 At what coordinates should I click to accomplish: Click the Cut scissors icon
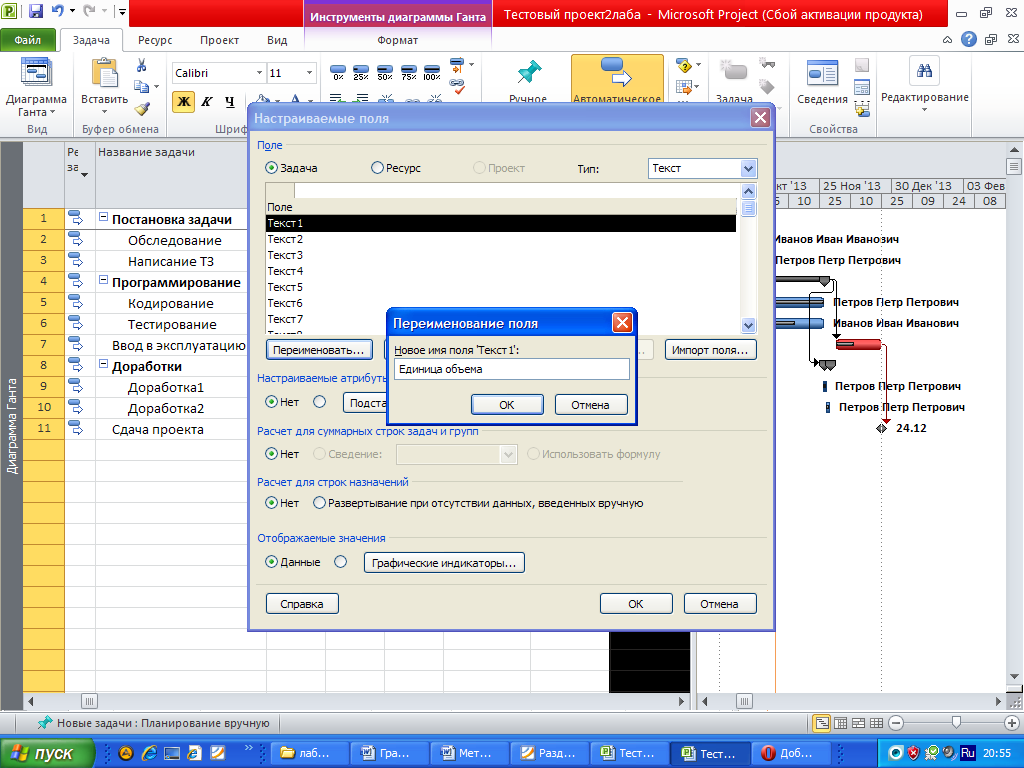coord(141,65)
